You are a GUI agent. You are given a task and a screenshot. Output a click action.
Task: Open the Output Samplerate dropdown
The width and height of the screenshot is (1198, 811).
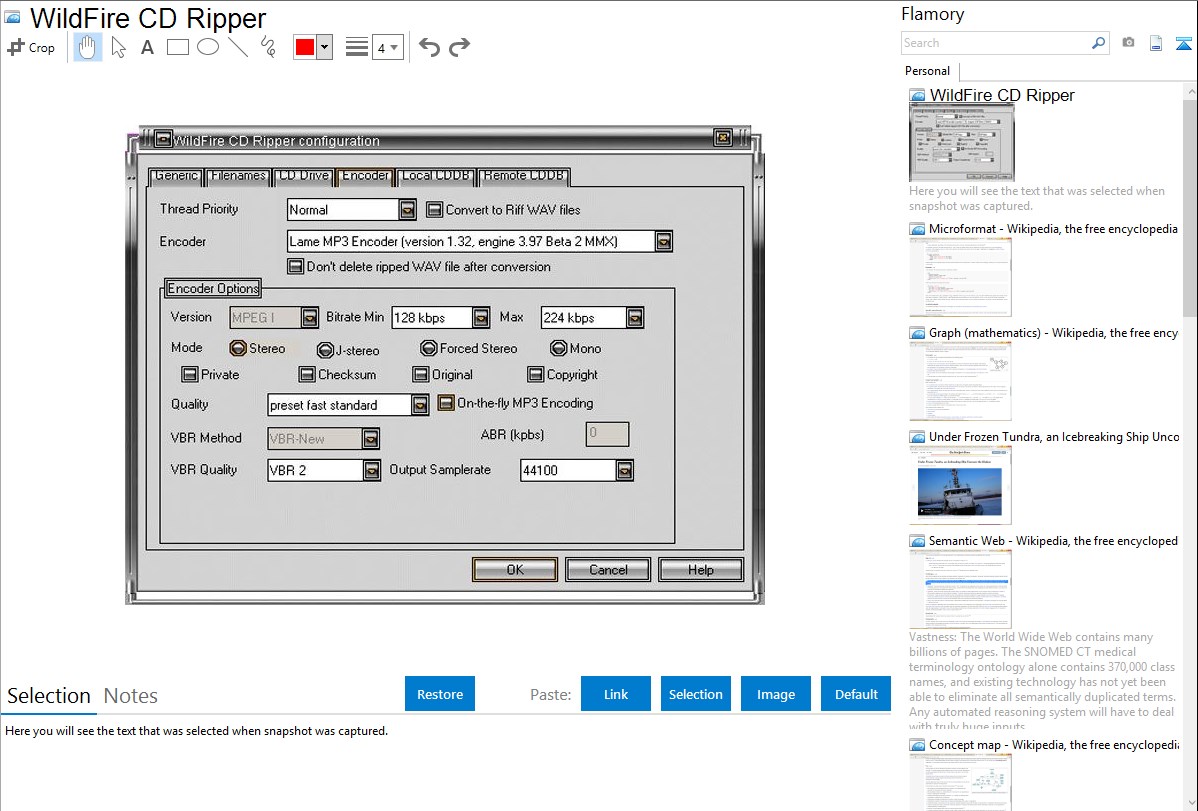pos(624,470)
